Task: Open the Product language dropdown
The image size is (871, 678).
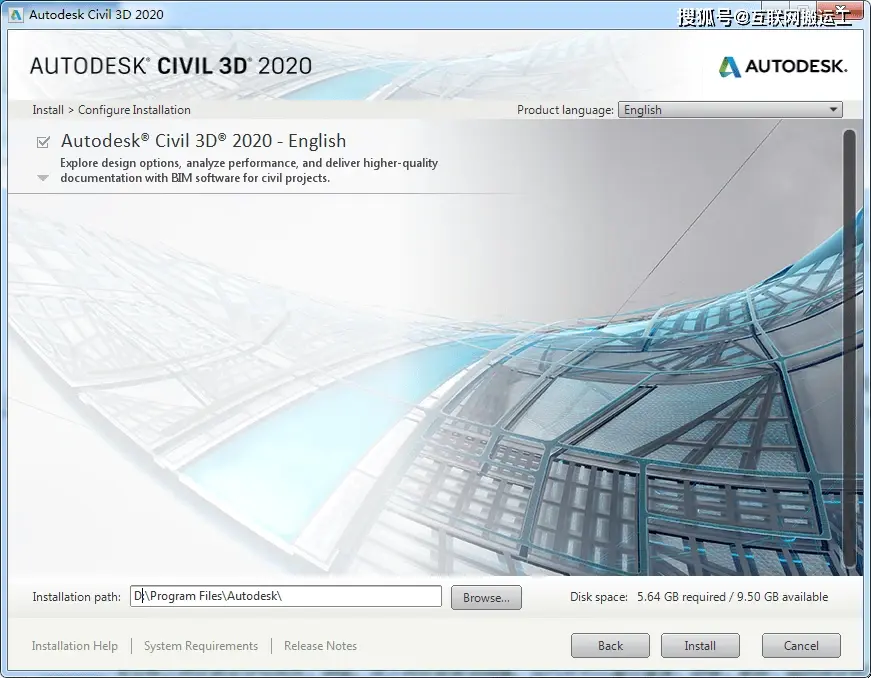Action: pyautogui.click(x=730, y=109)
